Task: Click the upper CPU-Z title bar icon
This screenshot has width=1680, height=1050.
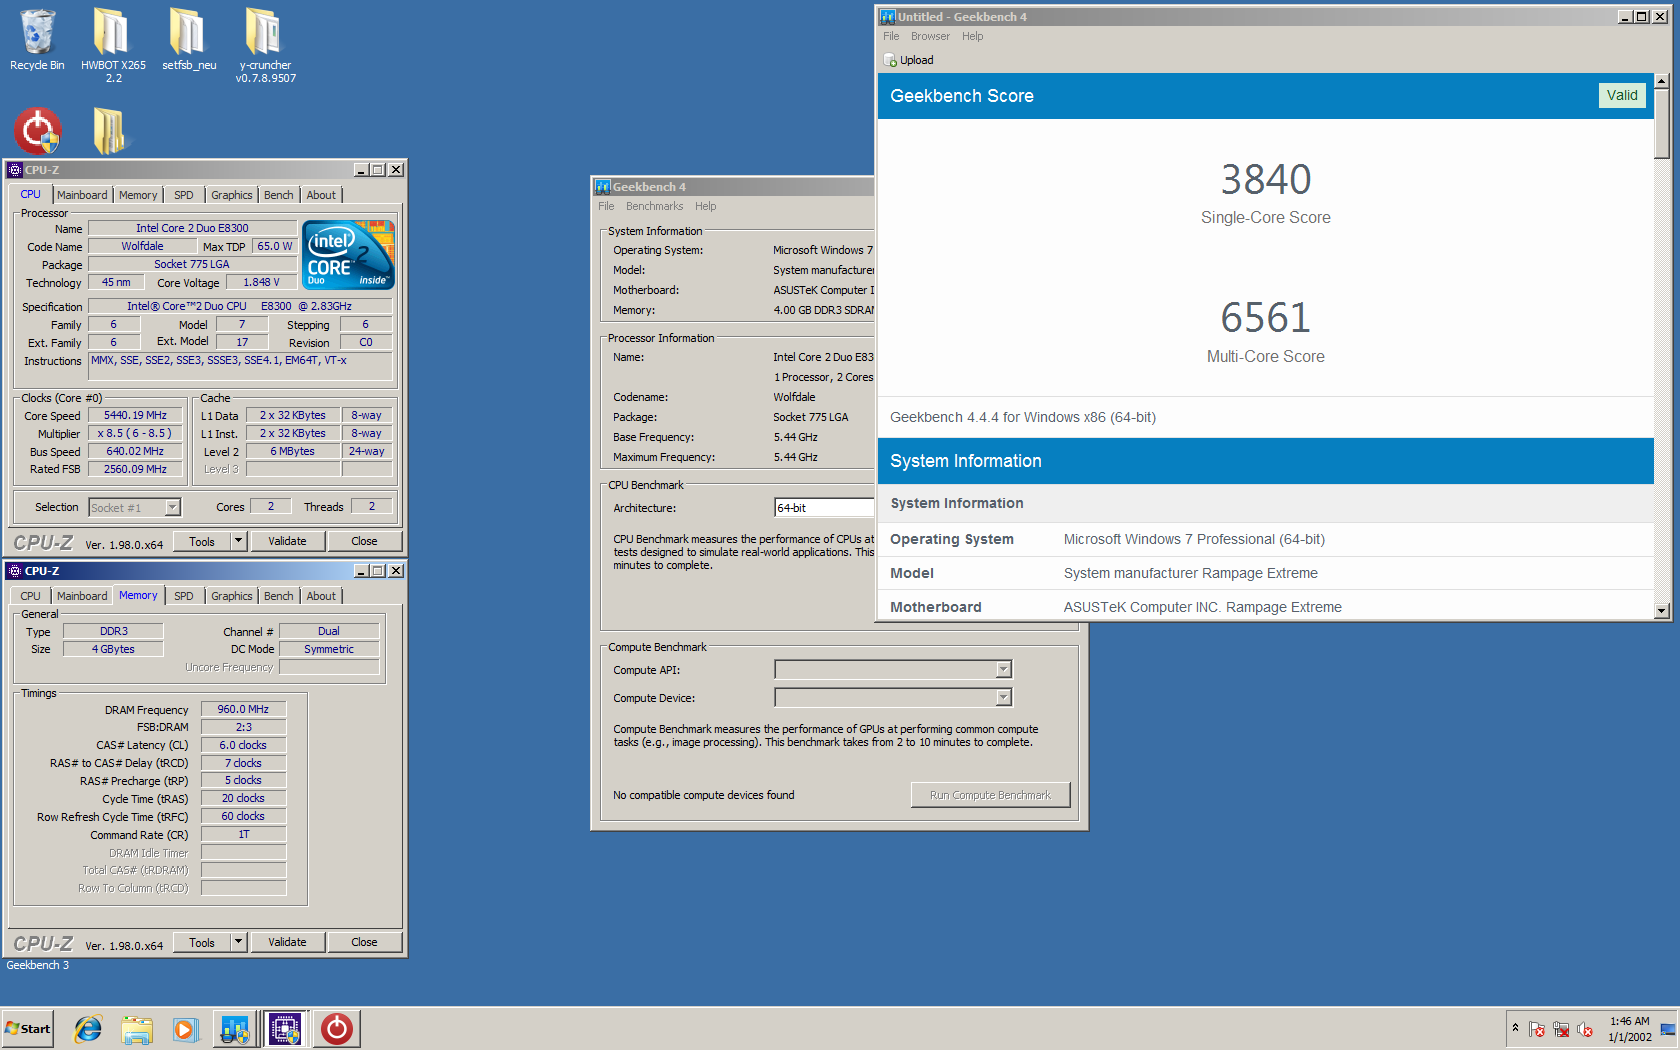Action: click(x=15, y=170)
